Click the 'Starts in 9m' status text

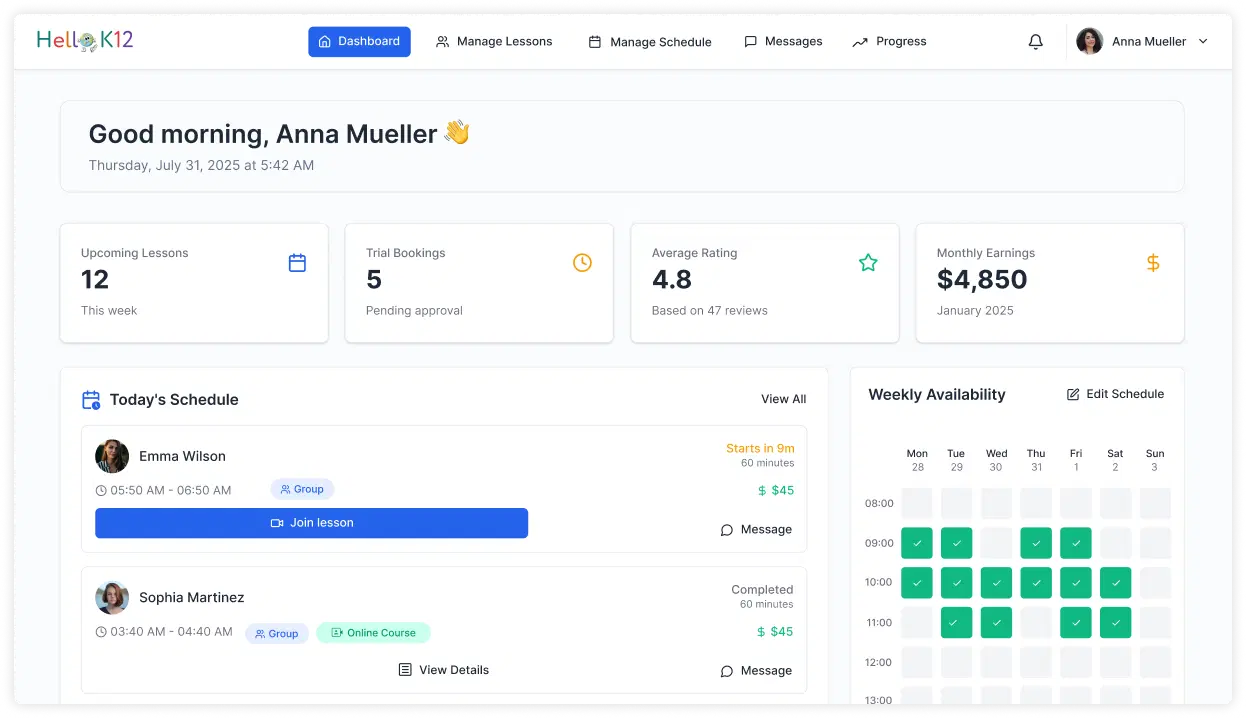(x=760, y=449)
